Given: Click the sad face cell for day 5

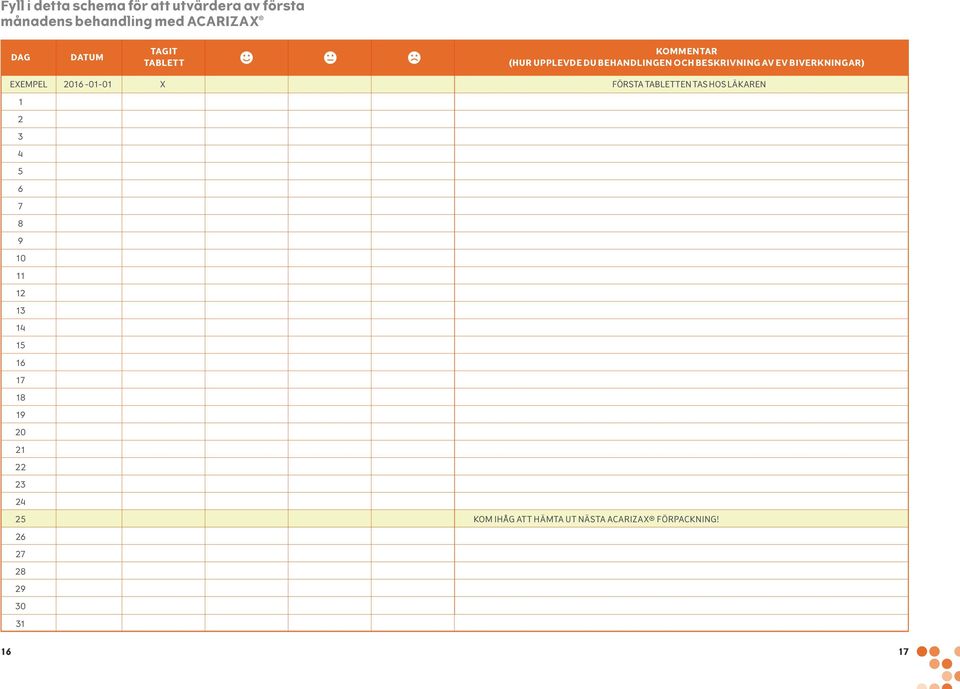Looking at the screenshot, I should (413, 171).
